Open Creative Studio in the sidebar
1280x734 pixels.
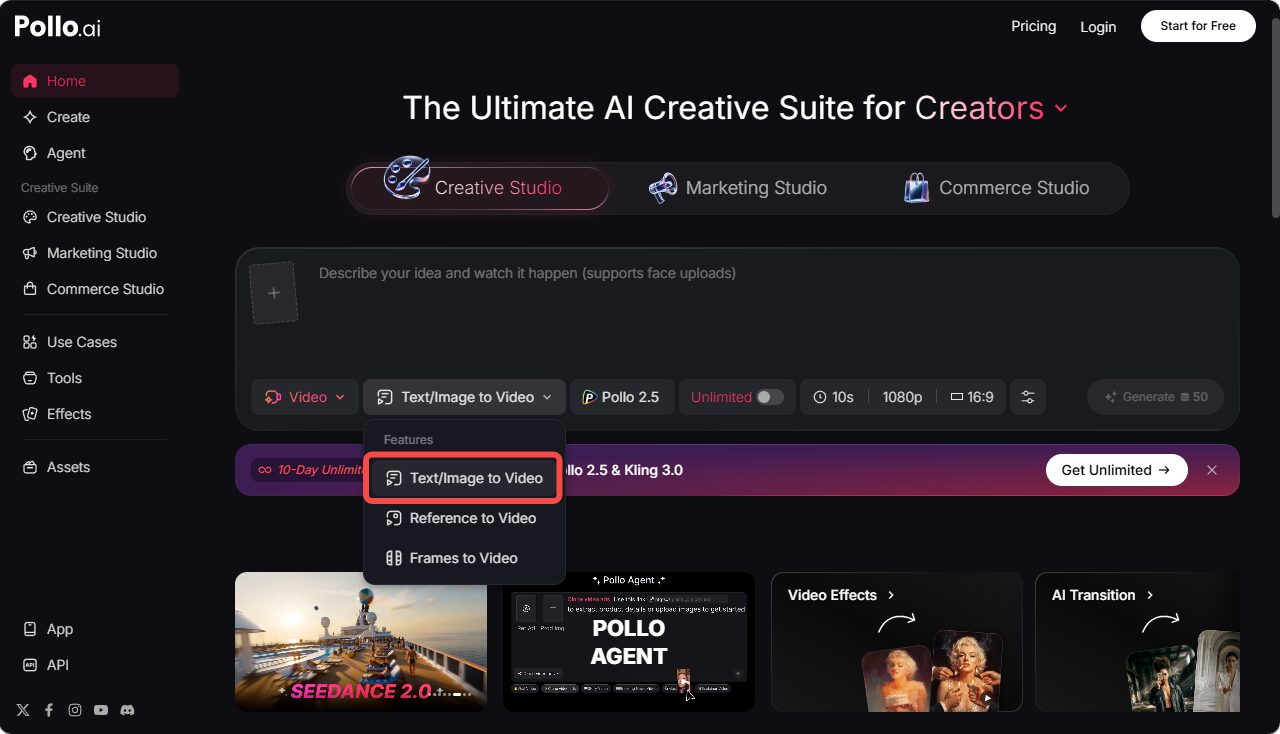click(95, 217)
